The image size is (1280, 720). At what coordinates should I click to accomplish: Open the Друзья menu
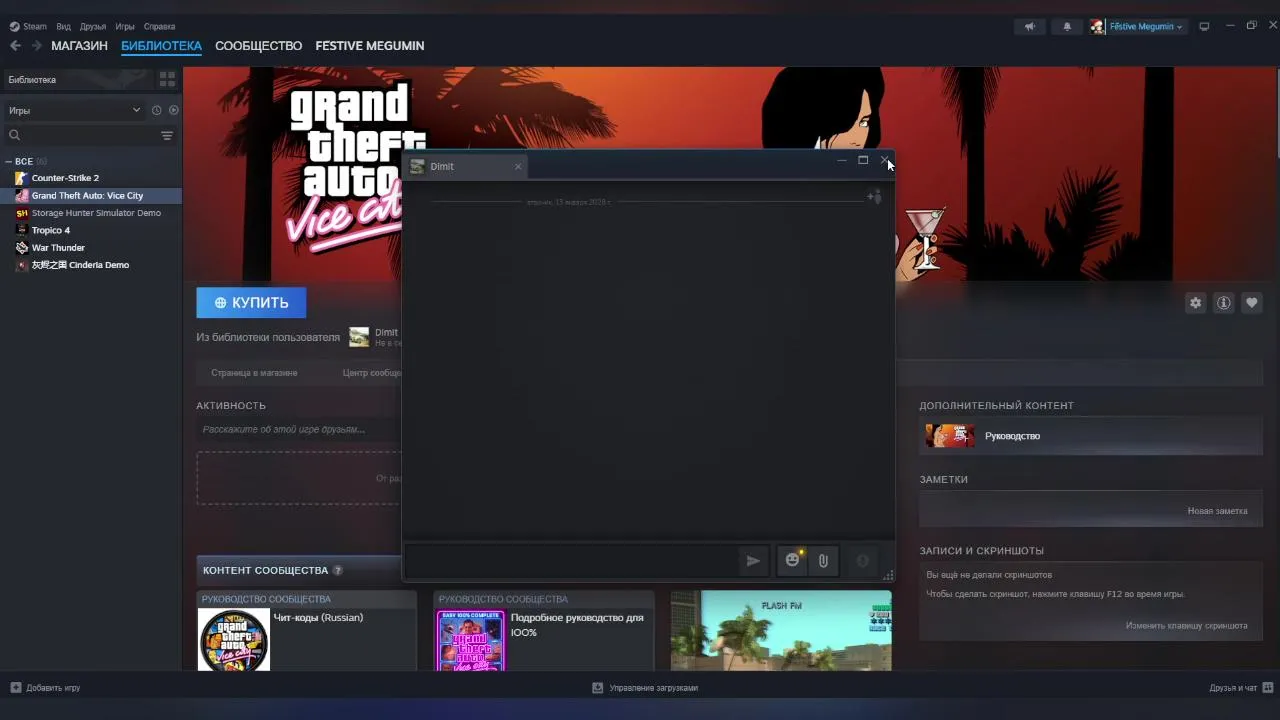pyautogui.click(x=93, y=27)
